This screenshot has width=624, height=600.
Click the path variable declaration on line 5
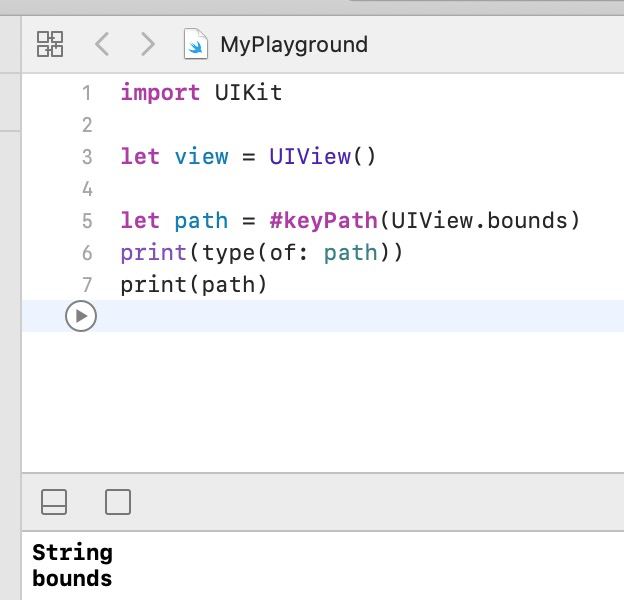[x=201, y=220]
